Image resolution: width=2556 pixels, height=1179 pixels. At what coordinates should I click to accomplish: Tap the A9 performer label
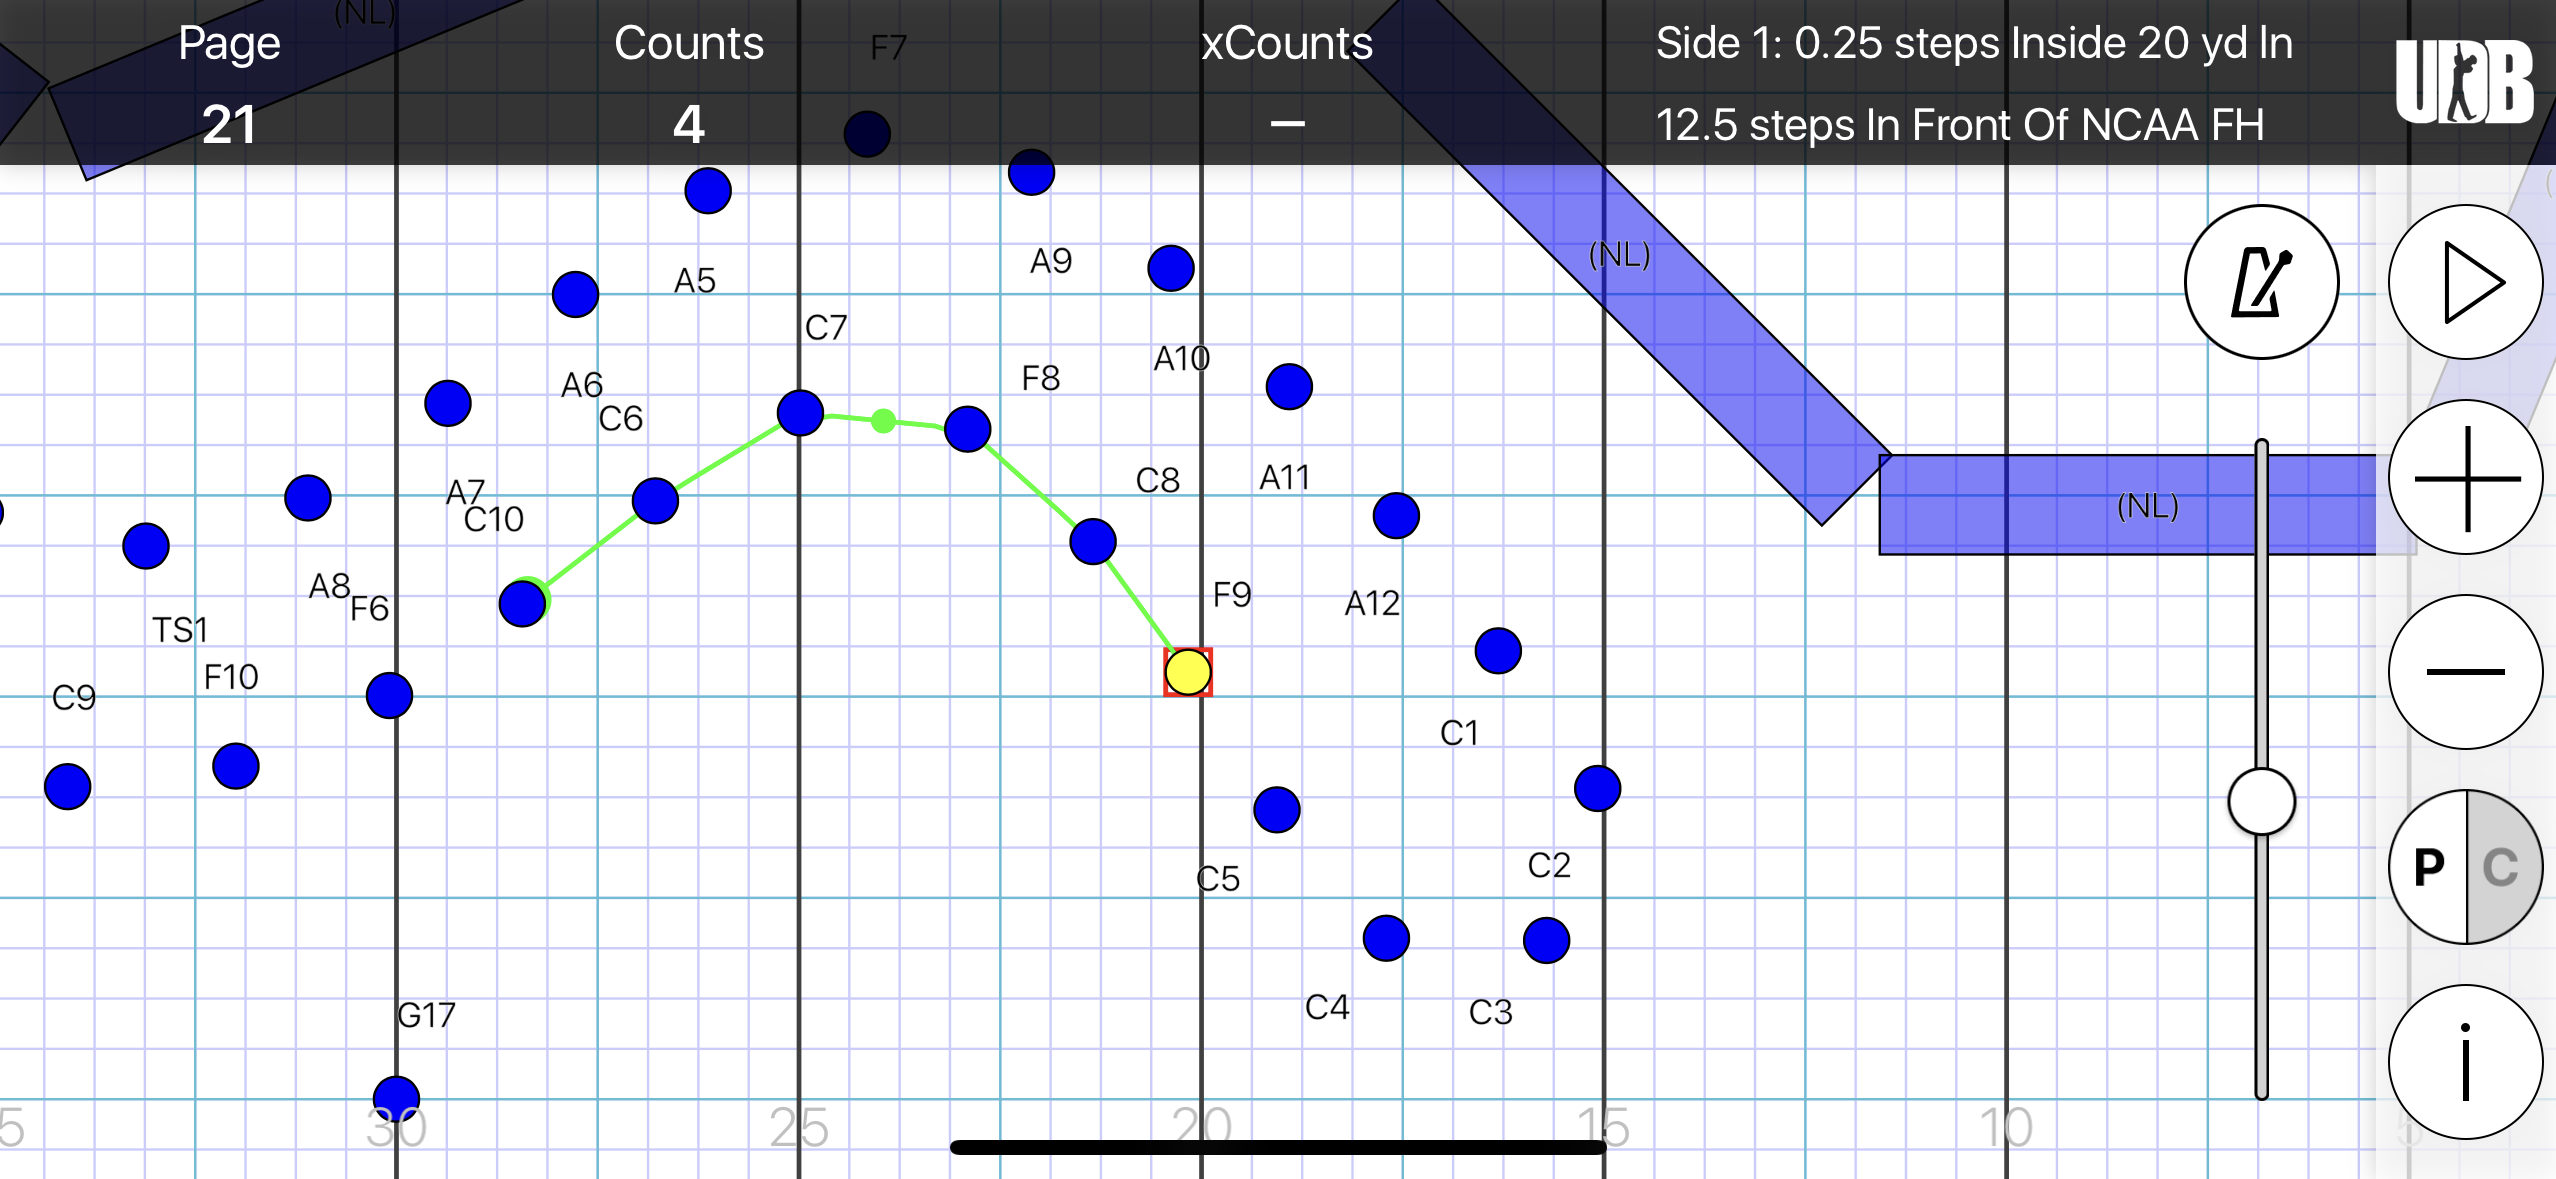[1051, 261]
